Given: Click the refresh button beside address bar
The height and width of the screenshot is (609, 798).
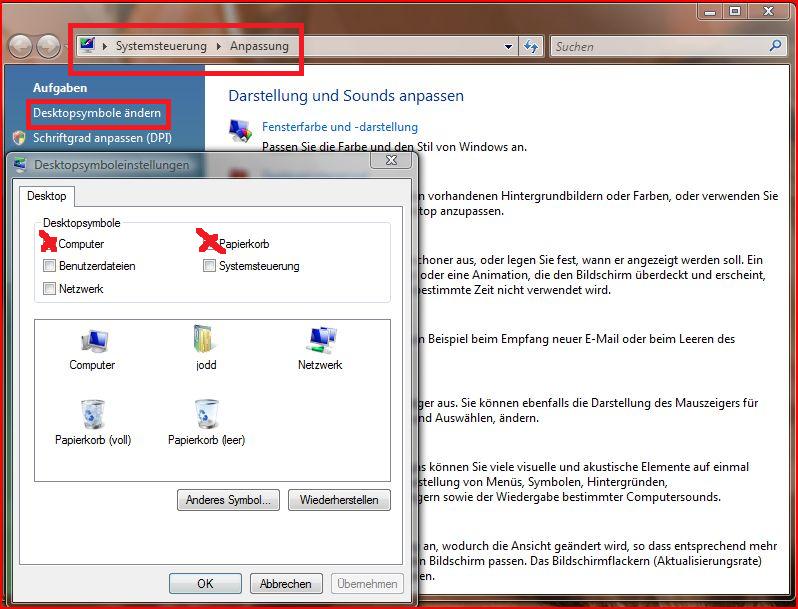Looking at the screenshot, I should pyautogui.click(x=531, y=47).
